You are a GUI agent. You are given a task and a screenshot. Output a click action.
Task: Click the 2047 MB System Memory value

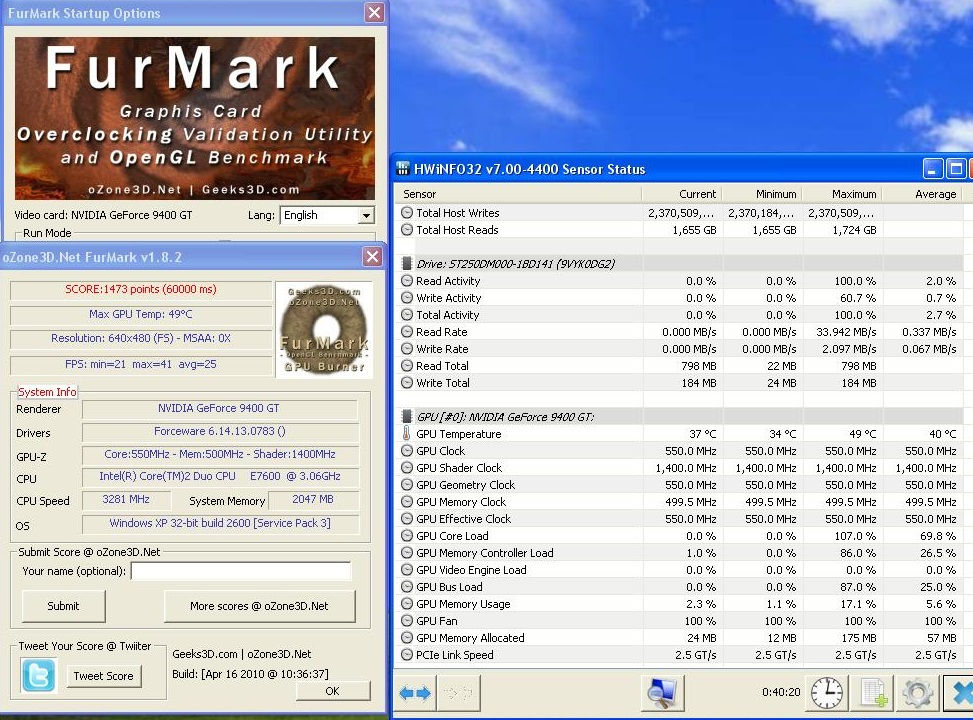coord(313,499)
